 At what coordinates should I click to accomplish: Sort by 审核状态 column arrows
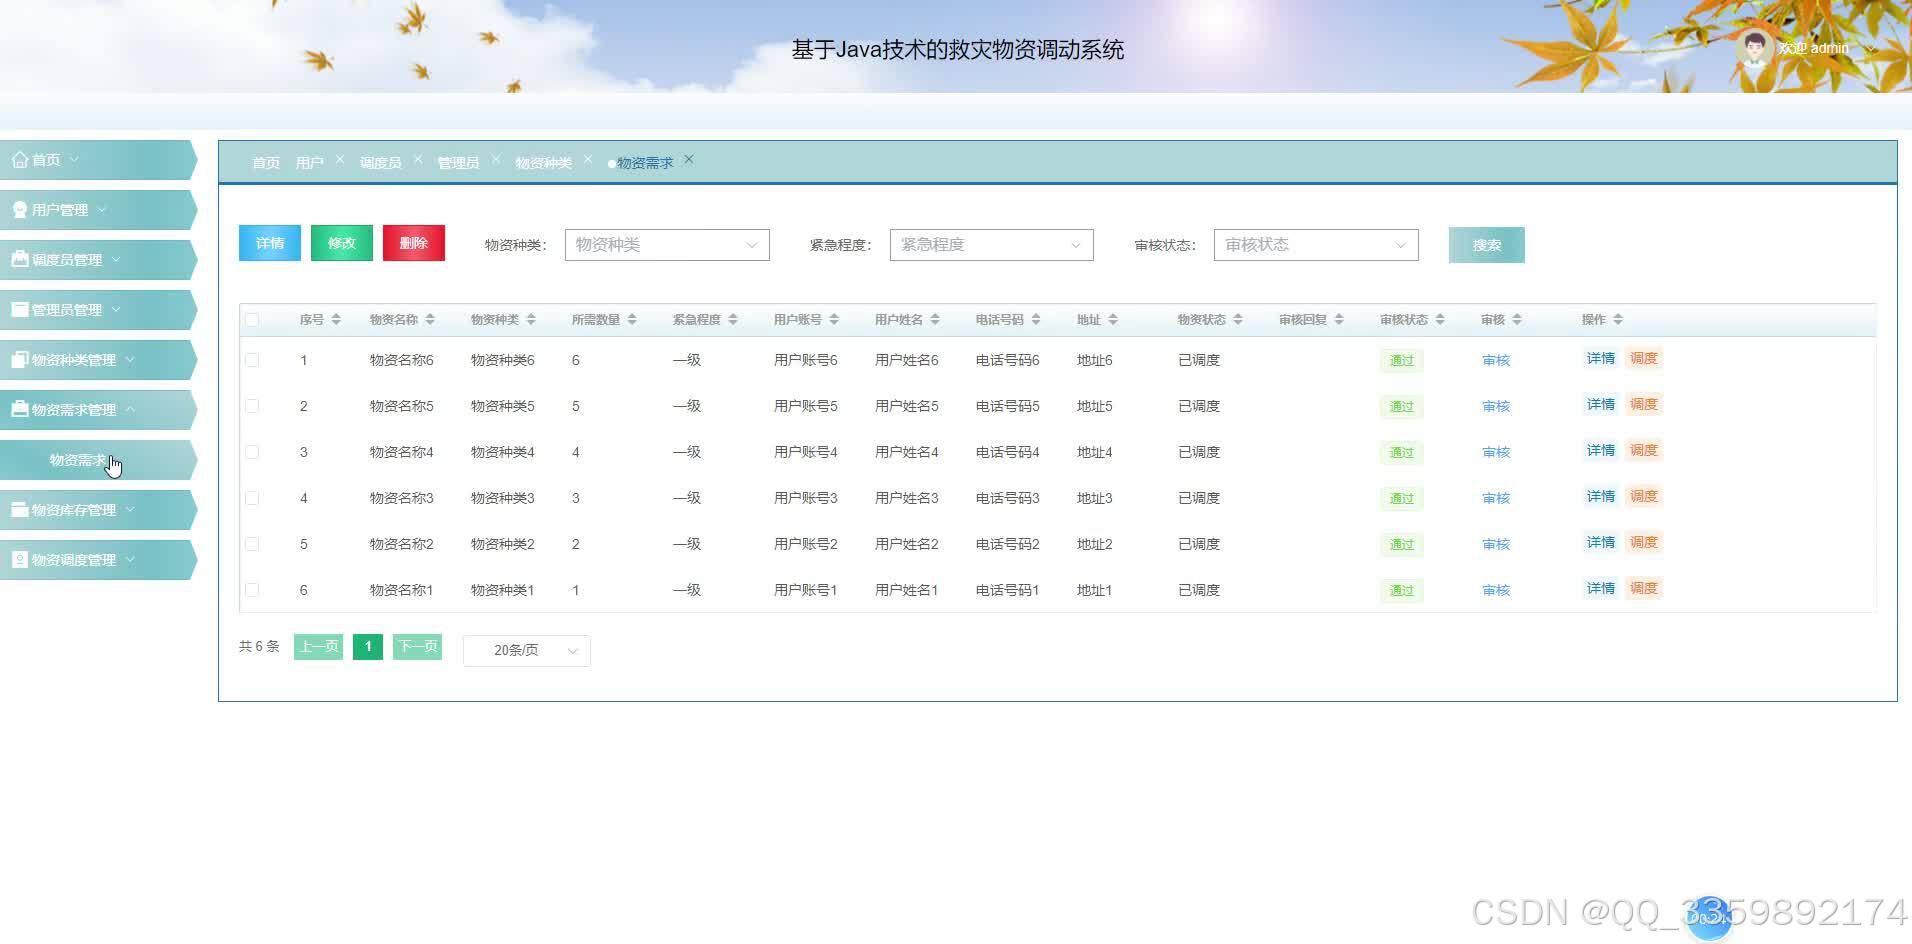[1440, 319]
